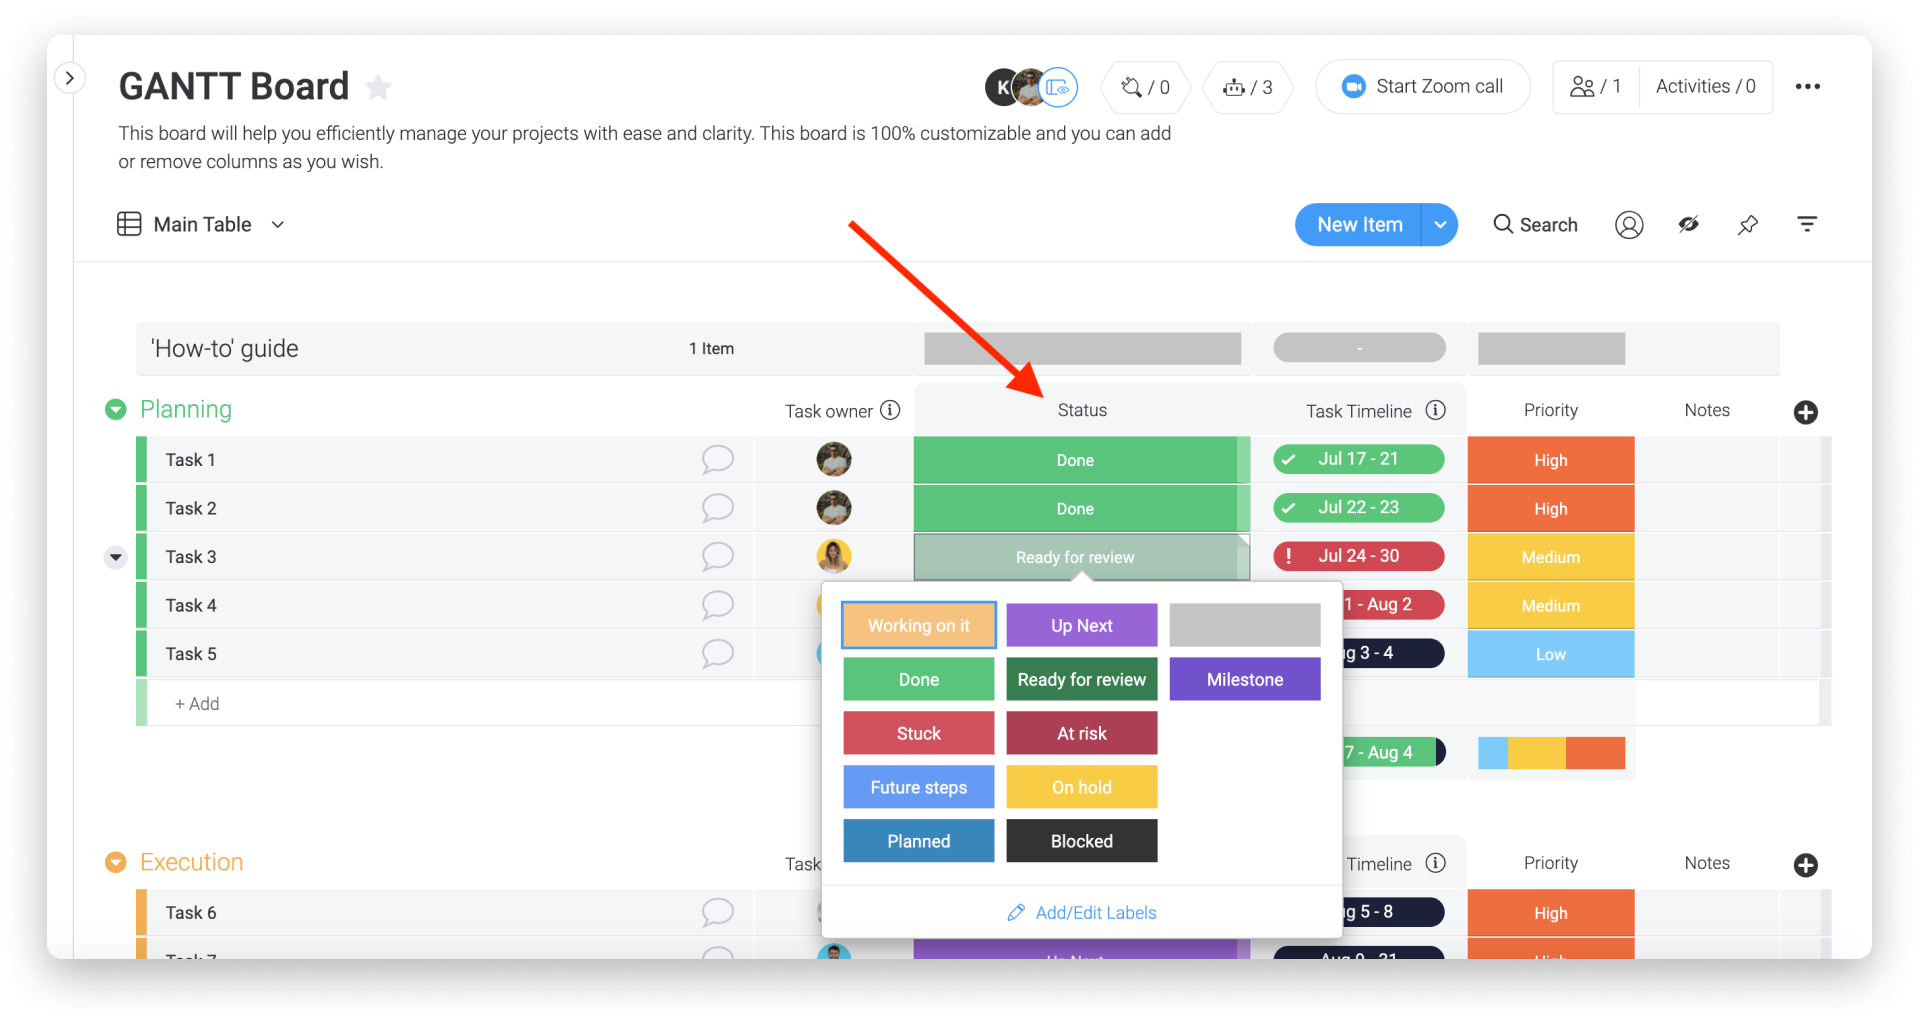Create a New Item
The image size is (1920, 1024).
1359,225
